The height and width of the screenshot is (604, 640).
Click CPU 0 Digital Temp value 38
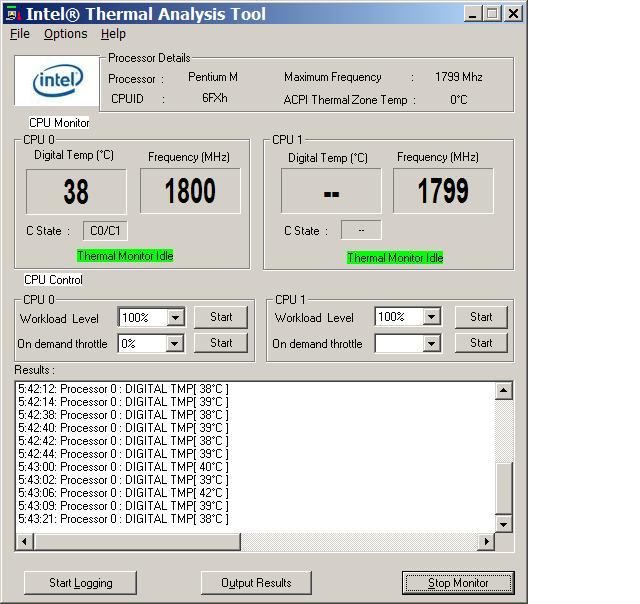(x=76, y=191)
